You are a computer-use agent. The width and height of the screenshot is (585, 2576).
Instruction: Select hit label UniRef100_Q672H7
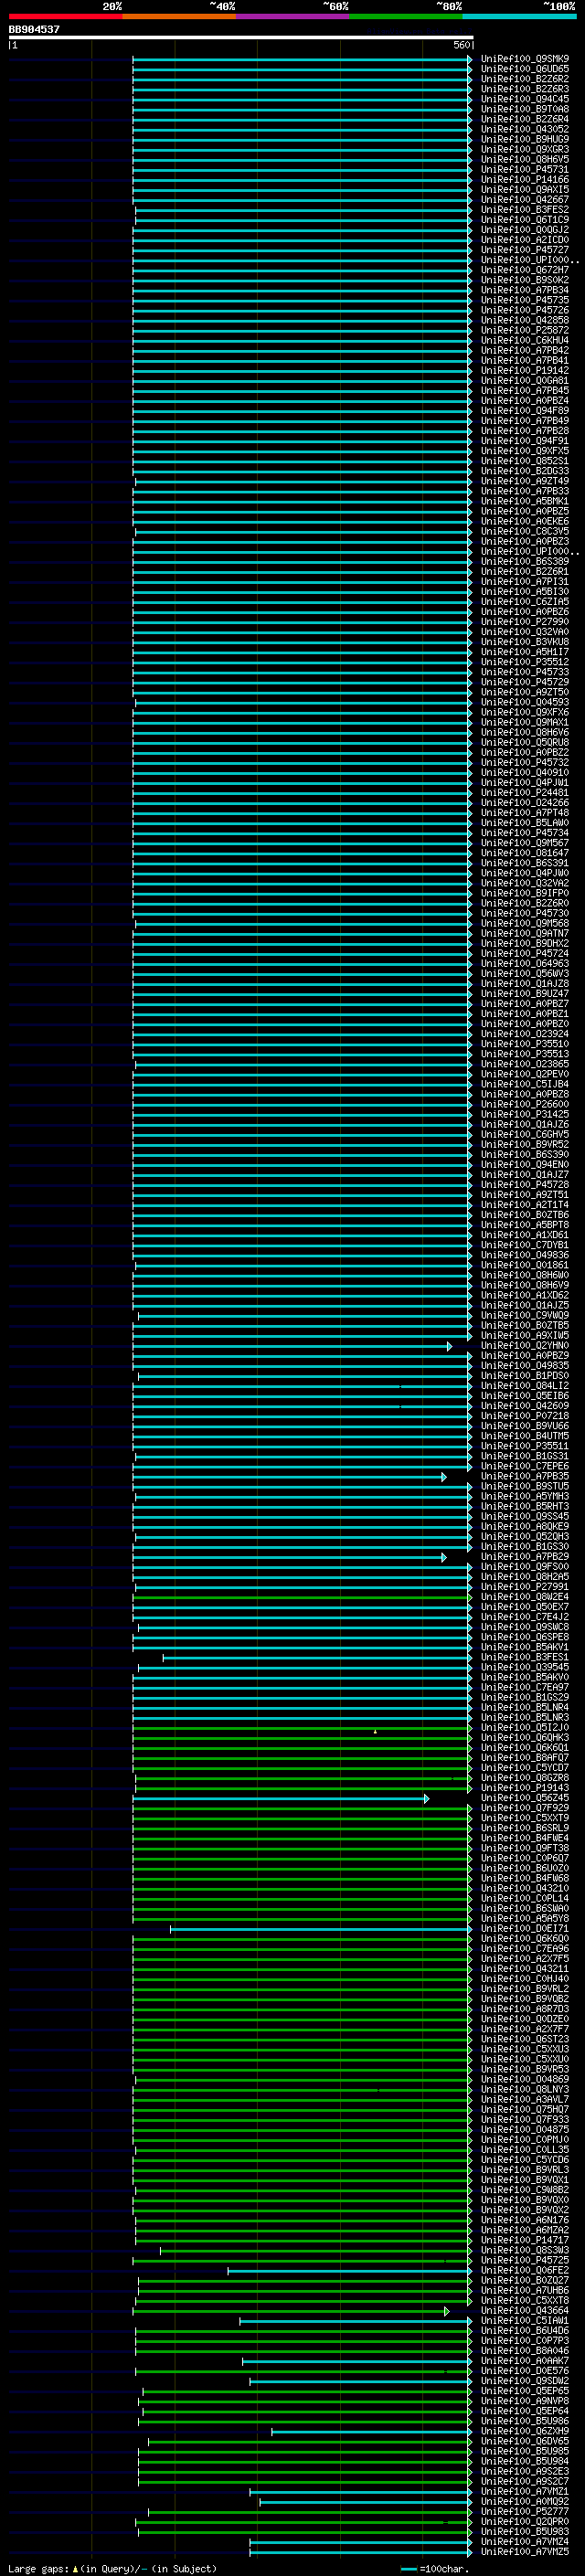click(x=525, y=270)
